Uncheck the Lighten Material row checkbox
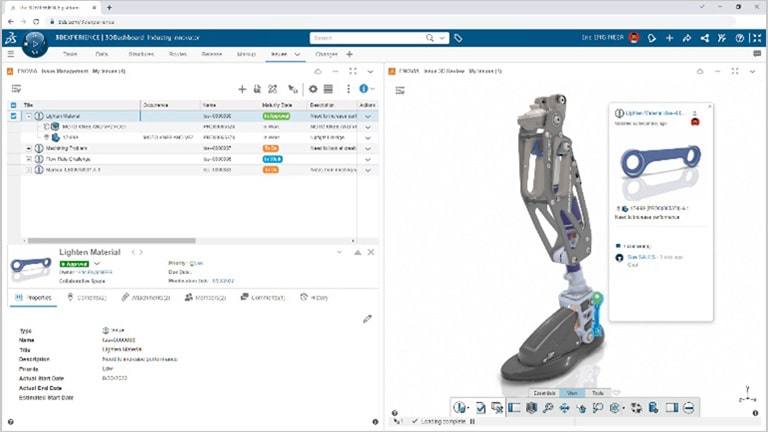Viewport: 768px width, 432px height. click(x=13, y=116)
